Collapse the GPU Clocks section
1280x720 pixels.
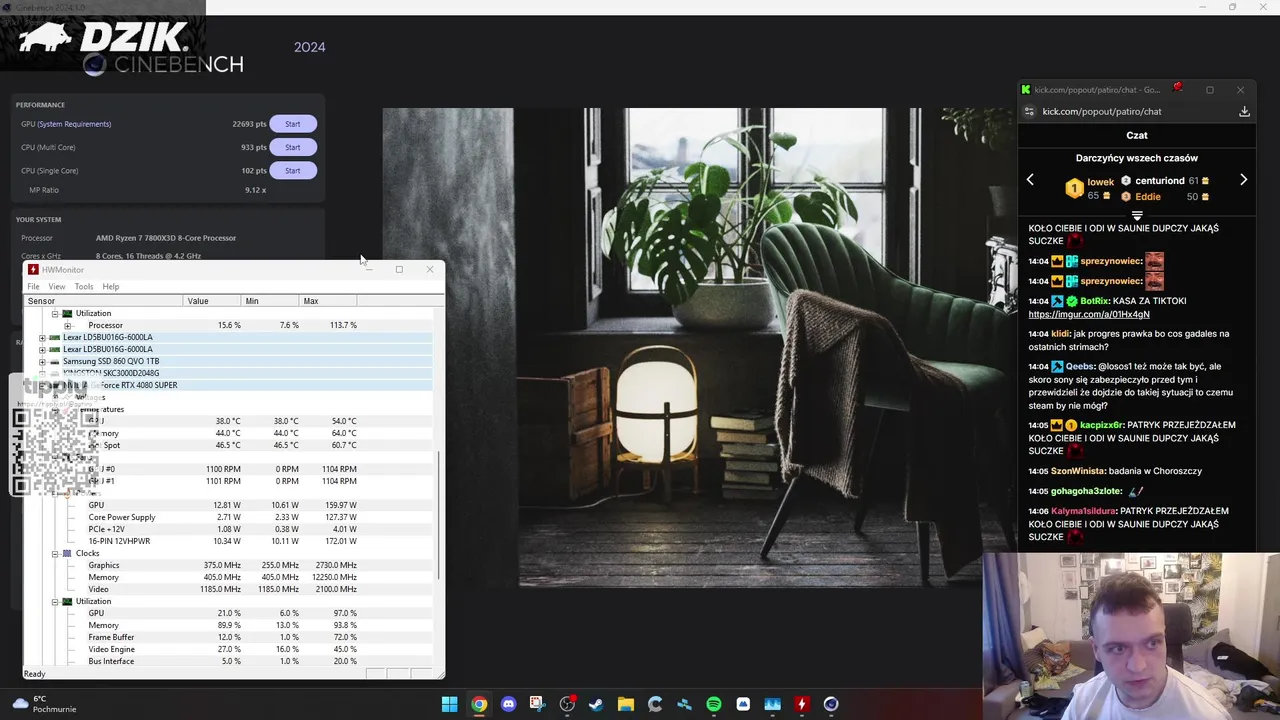[55, 553]
